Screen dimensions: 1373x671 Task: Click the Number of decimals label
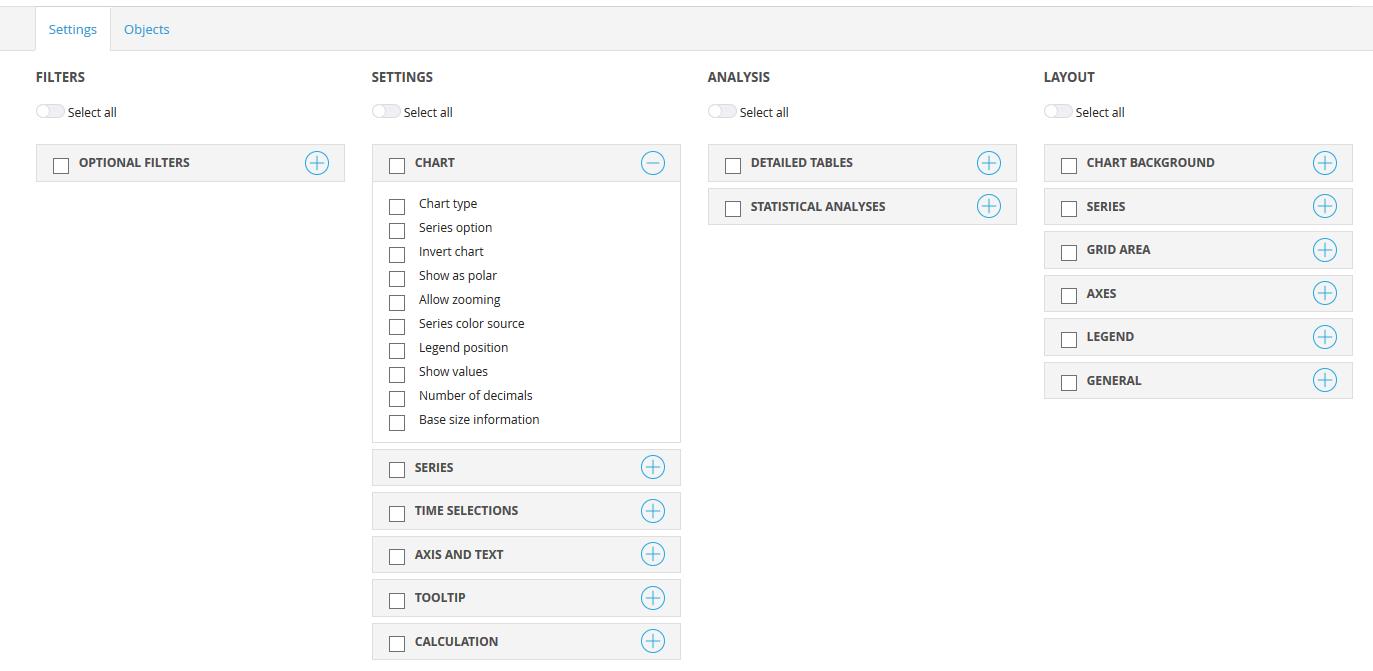point(476,396)
